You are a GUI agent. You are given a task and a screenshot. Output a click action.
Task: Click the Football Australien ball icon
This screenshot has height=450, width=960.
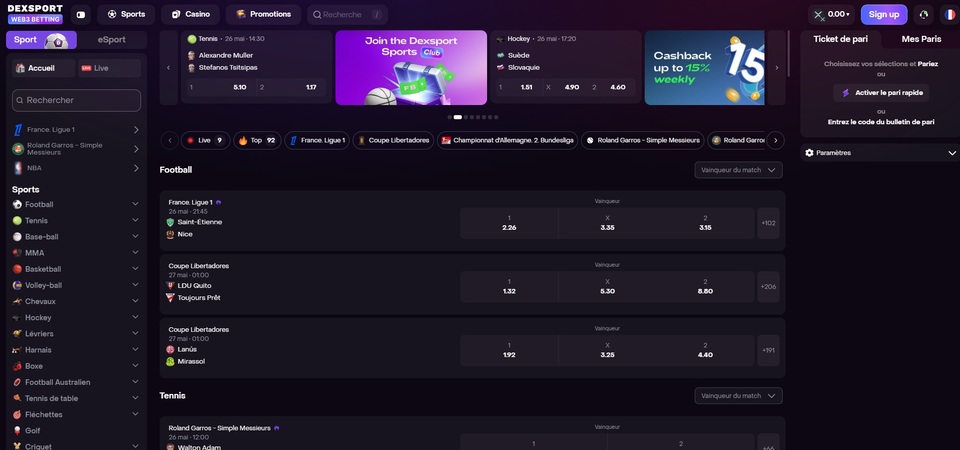(17, 382)
